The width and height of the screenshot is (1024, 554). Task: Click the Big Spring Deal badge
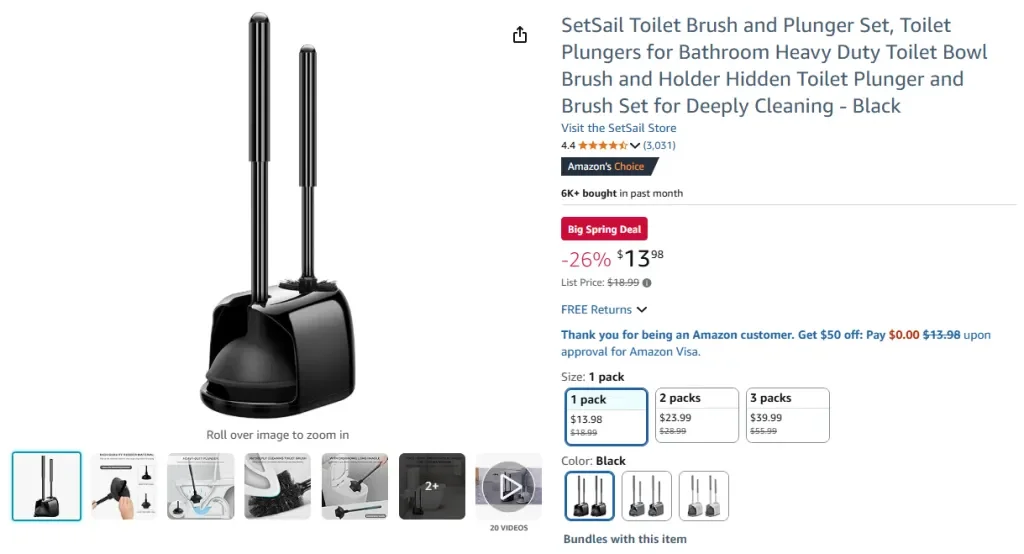click(604, 229)
